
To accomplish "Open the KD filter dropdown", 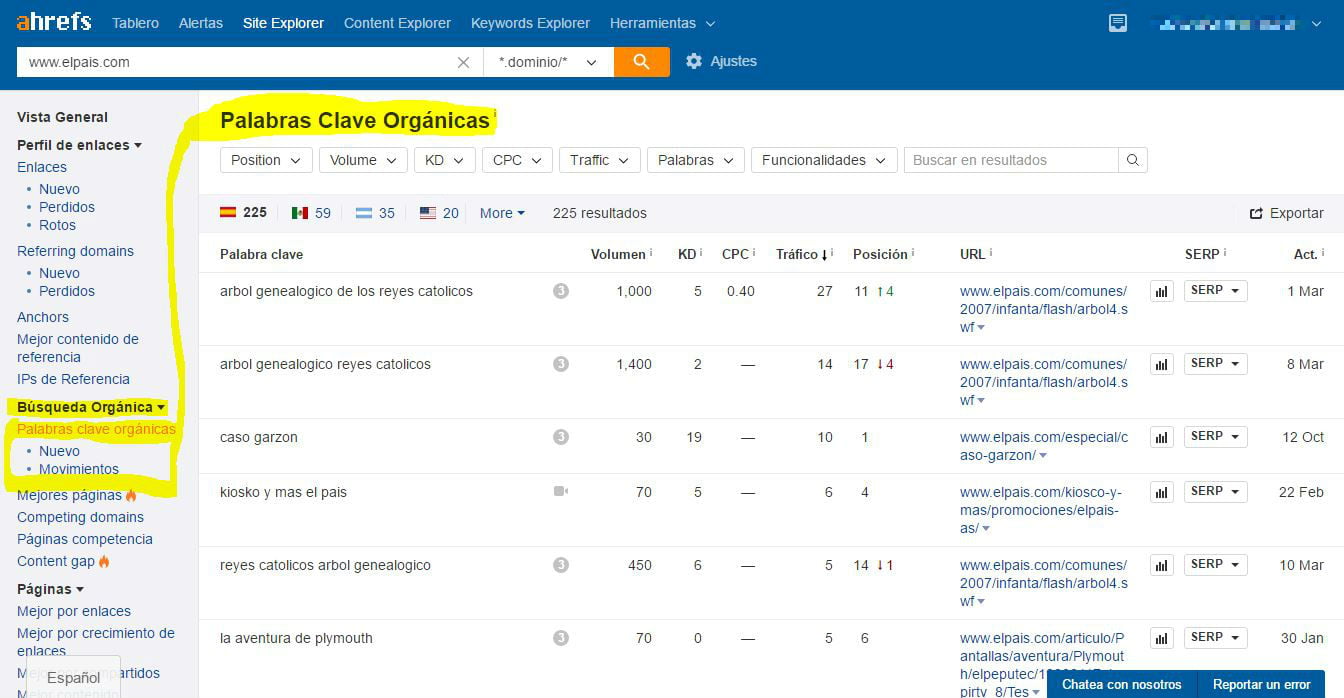I will (x=444, y=160).
